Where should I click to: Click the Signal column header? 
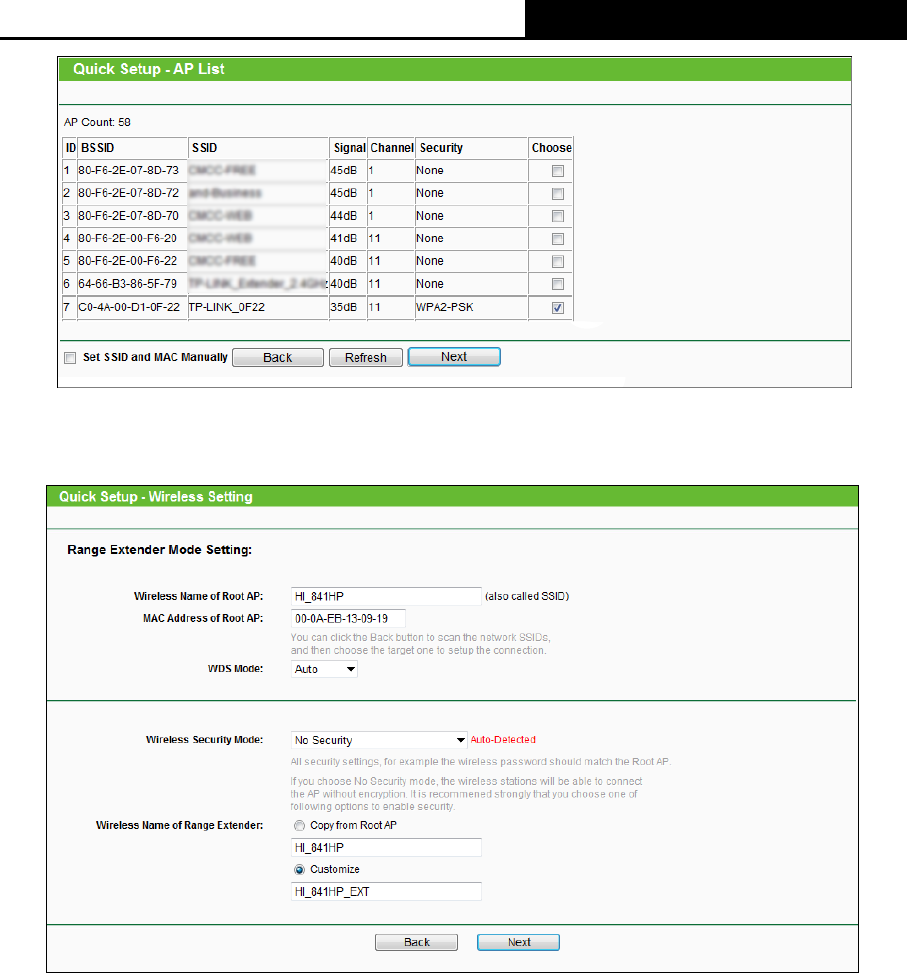coord(349,148)
